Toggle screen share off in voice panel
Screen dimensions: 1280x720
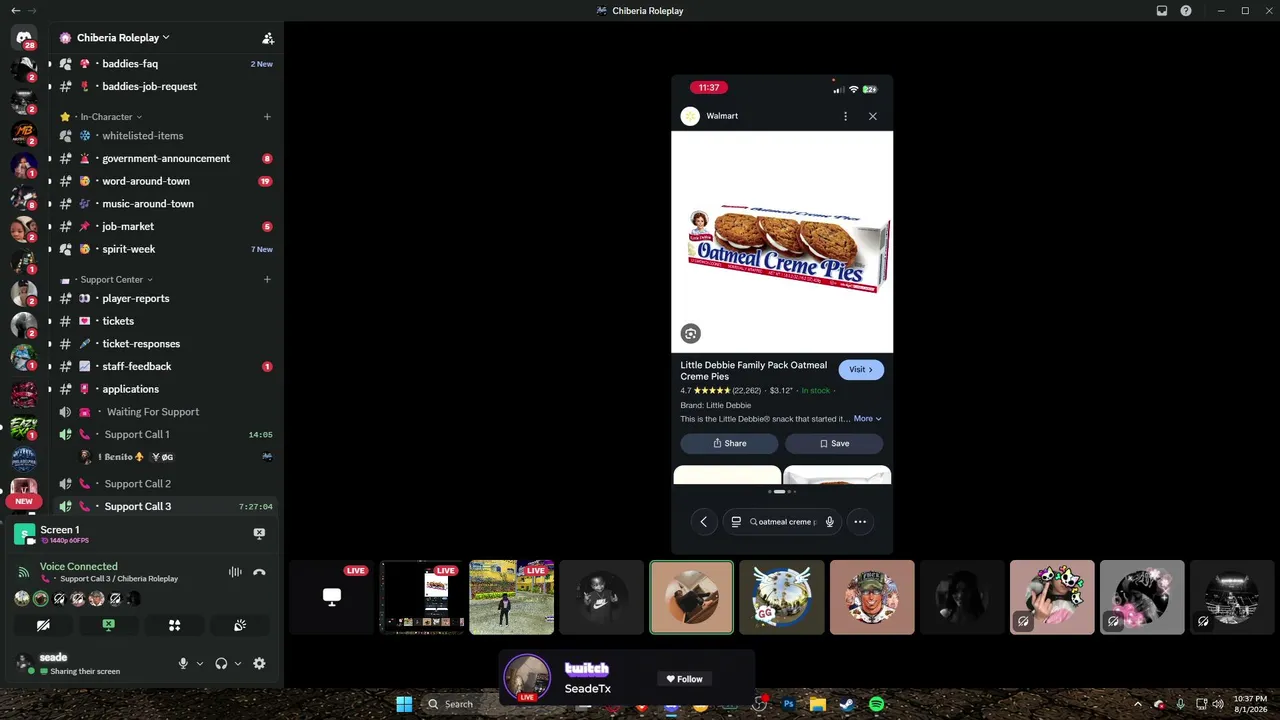tap(108, 625)
